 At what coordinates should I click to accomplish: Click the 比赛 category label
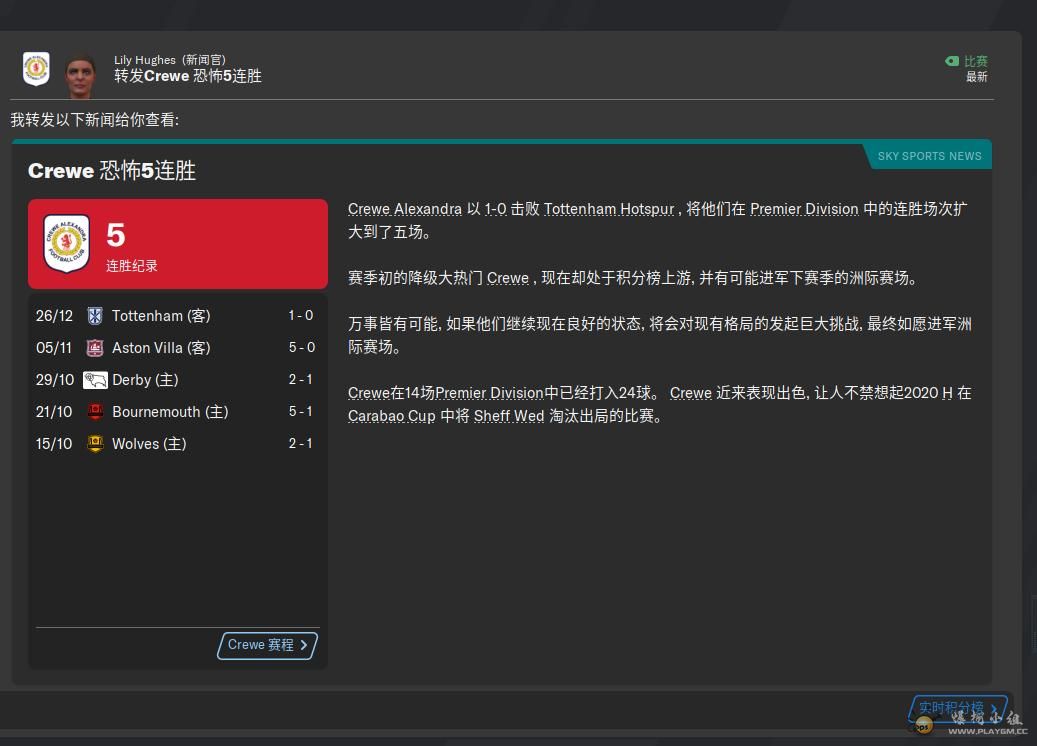pyautogui.click(x=975, y=61)
